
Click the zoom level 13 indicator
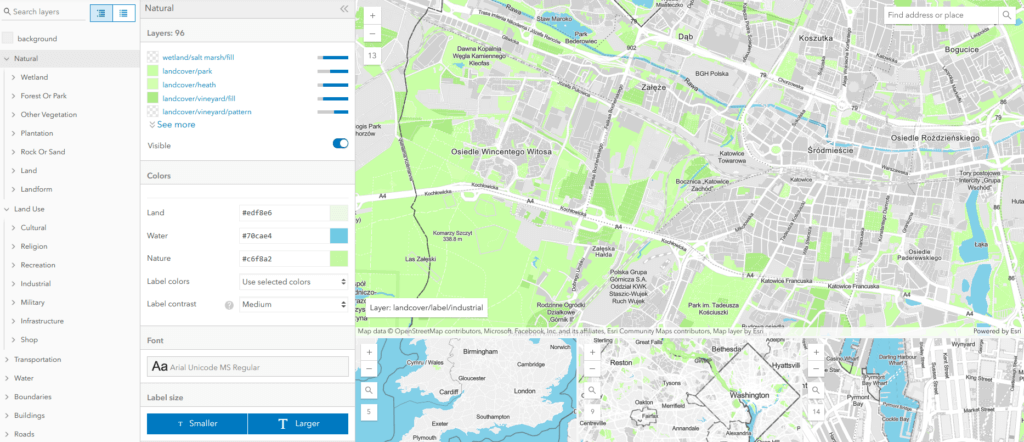point(372,56)
